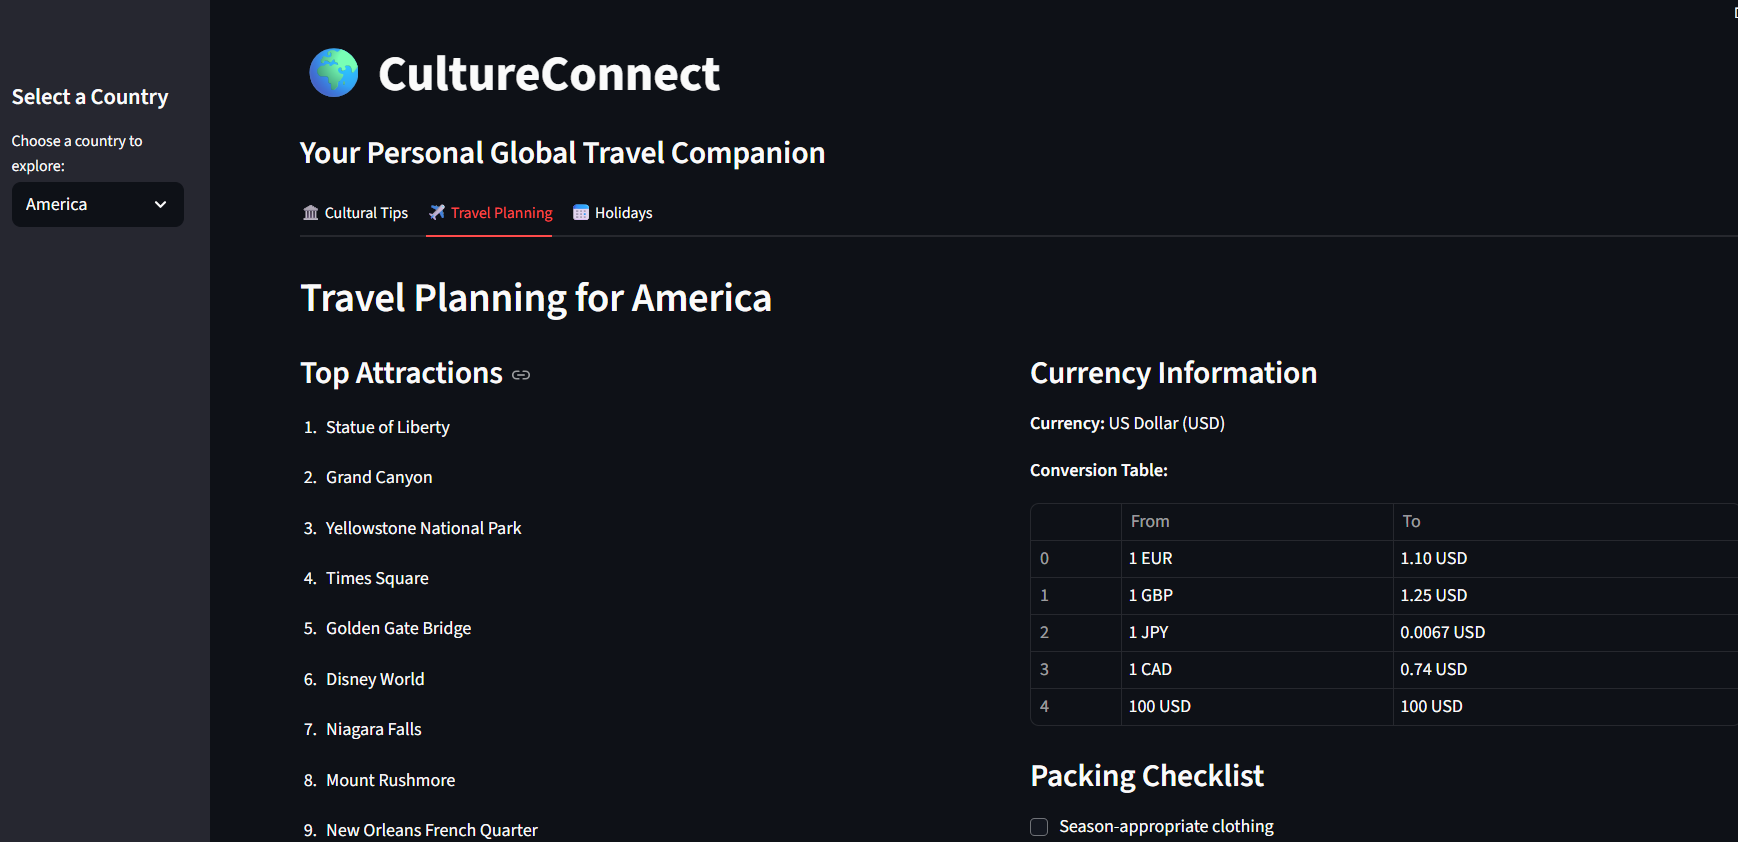
Task: Click the 1 CAD table cell
Action: 1150,669
